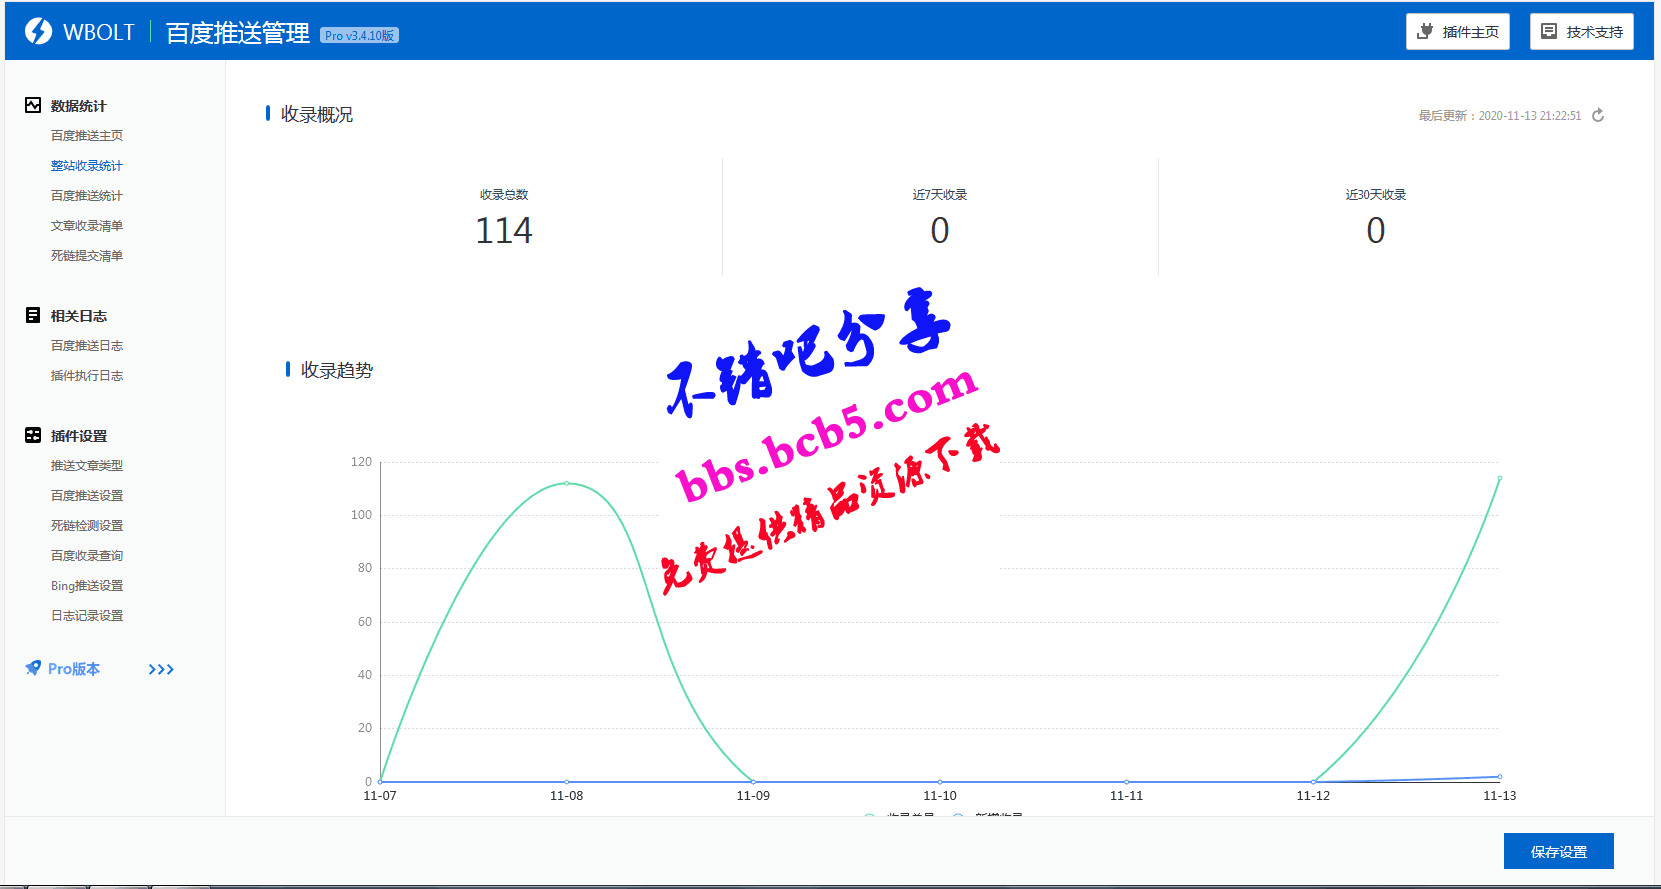This screenshot has width=1661, height=889.
Task: Click the 相关日志 document icon
Action: (33, 315)
